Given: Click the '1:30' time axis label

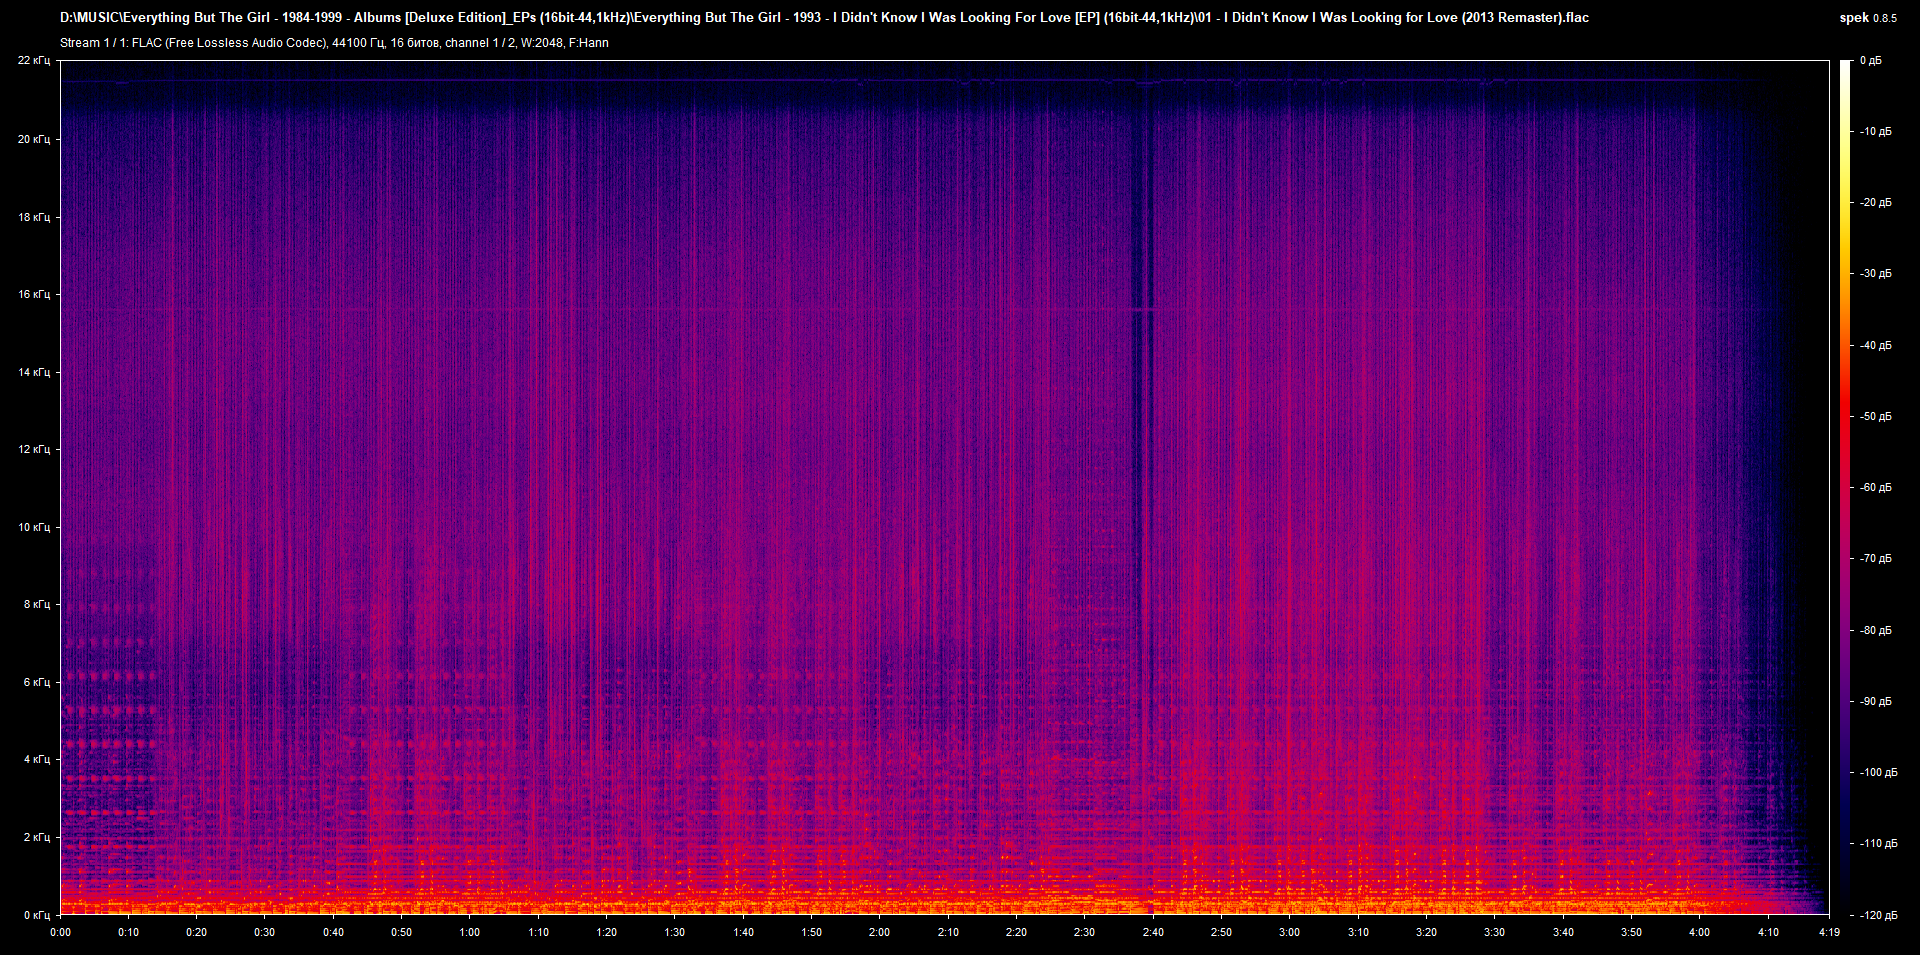Looking at the screenshot, I should coord(675,932).
